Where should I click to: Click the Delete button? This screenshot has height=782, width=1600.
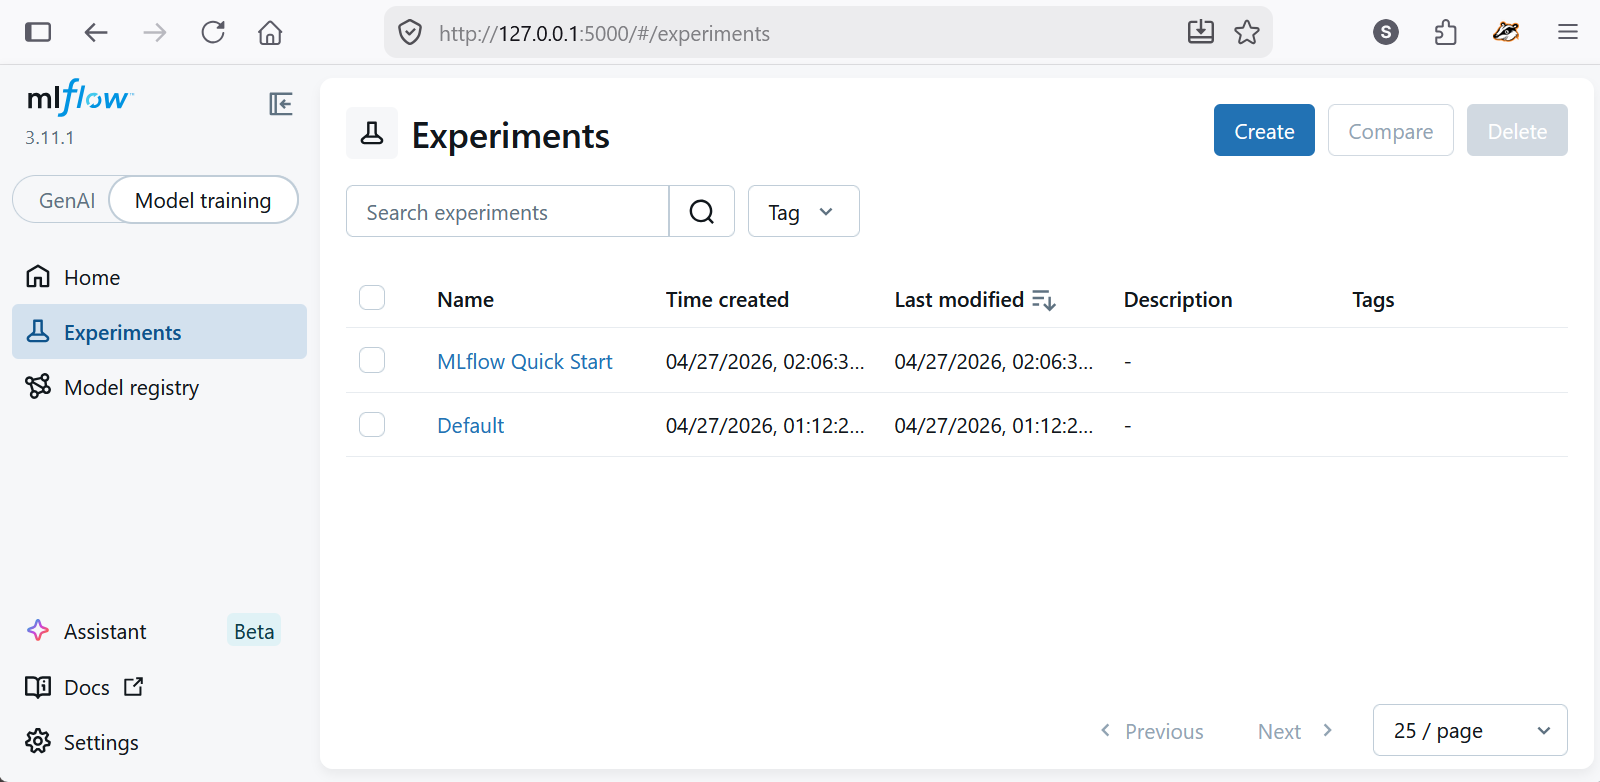coord(1517,130)
